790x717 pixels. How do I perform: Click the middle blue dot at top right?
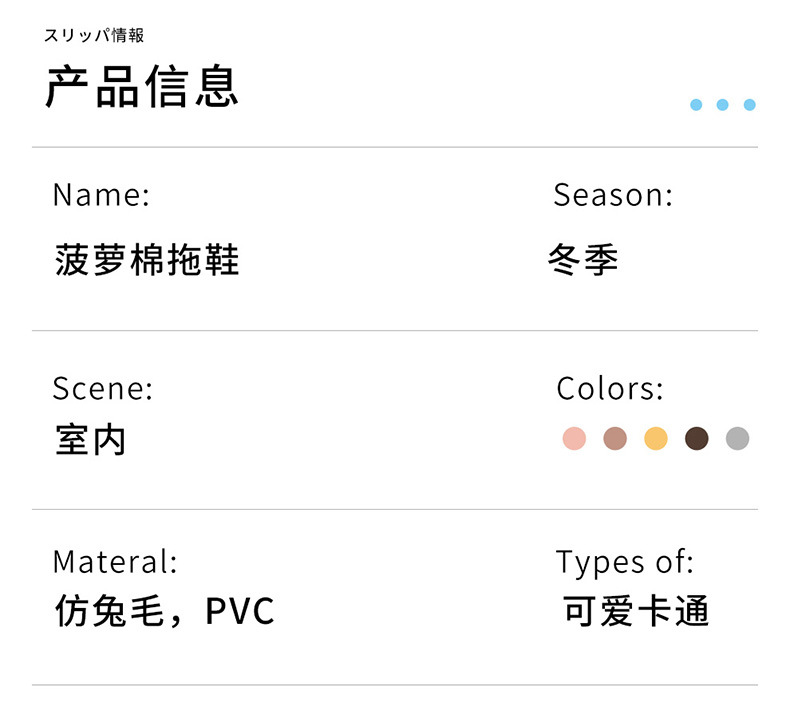(723, 105)
